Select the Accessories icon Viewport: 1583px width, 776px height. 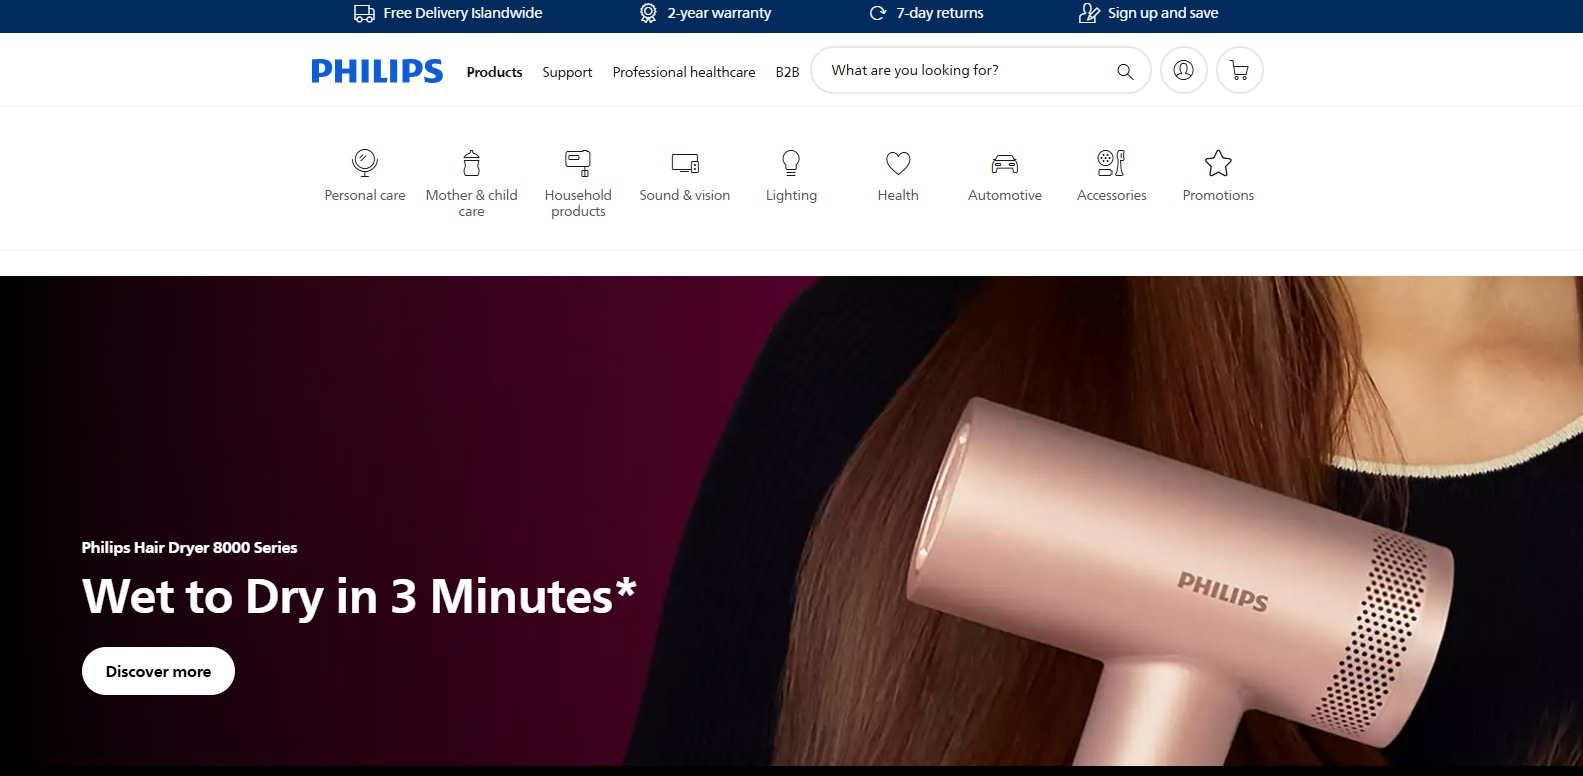click(x=1111, y=162)
